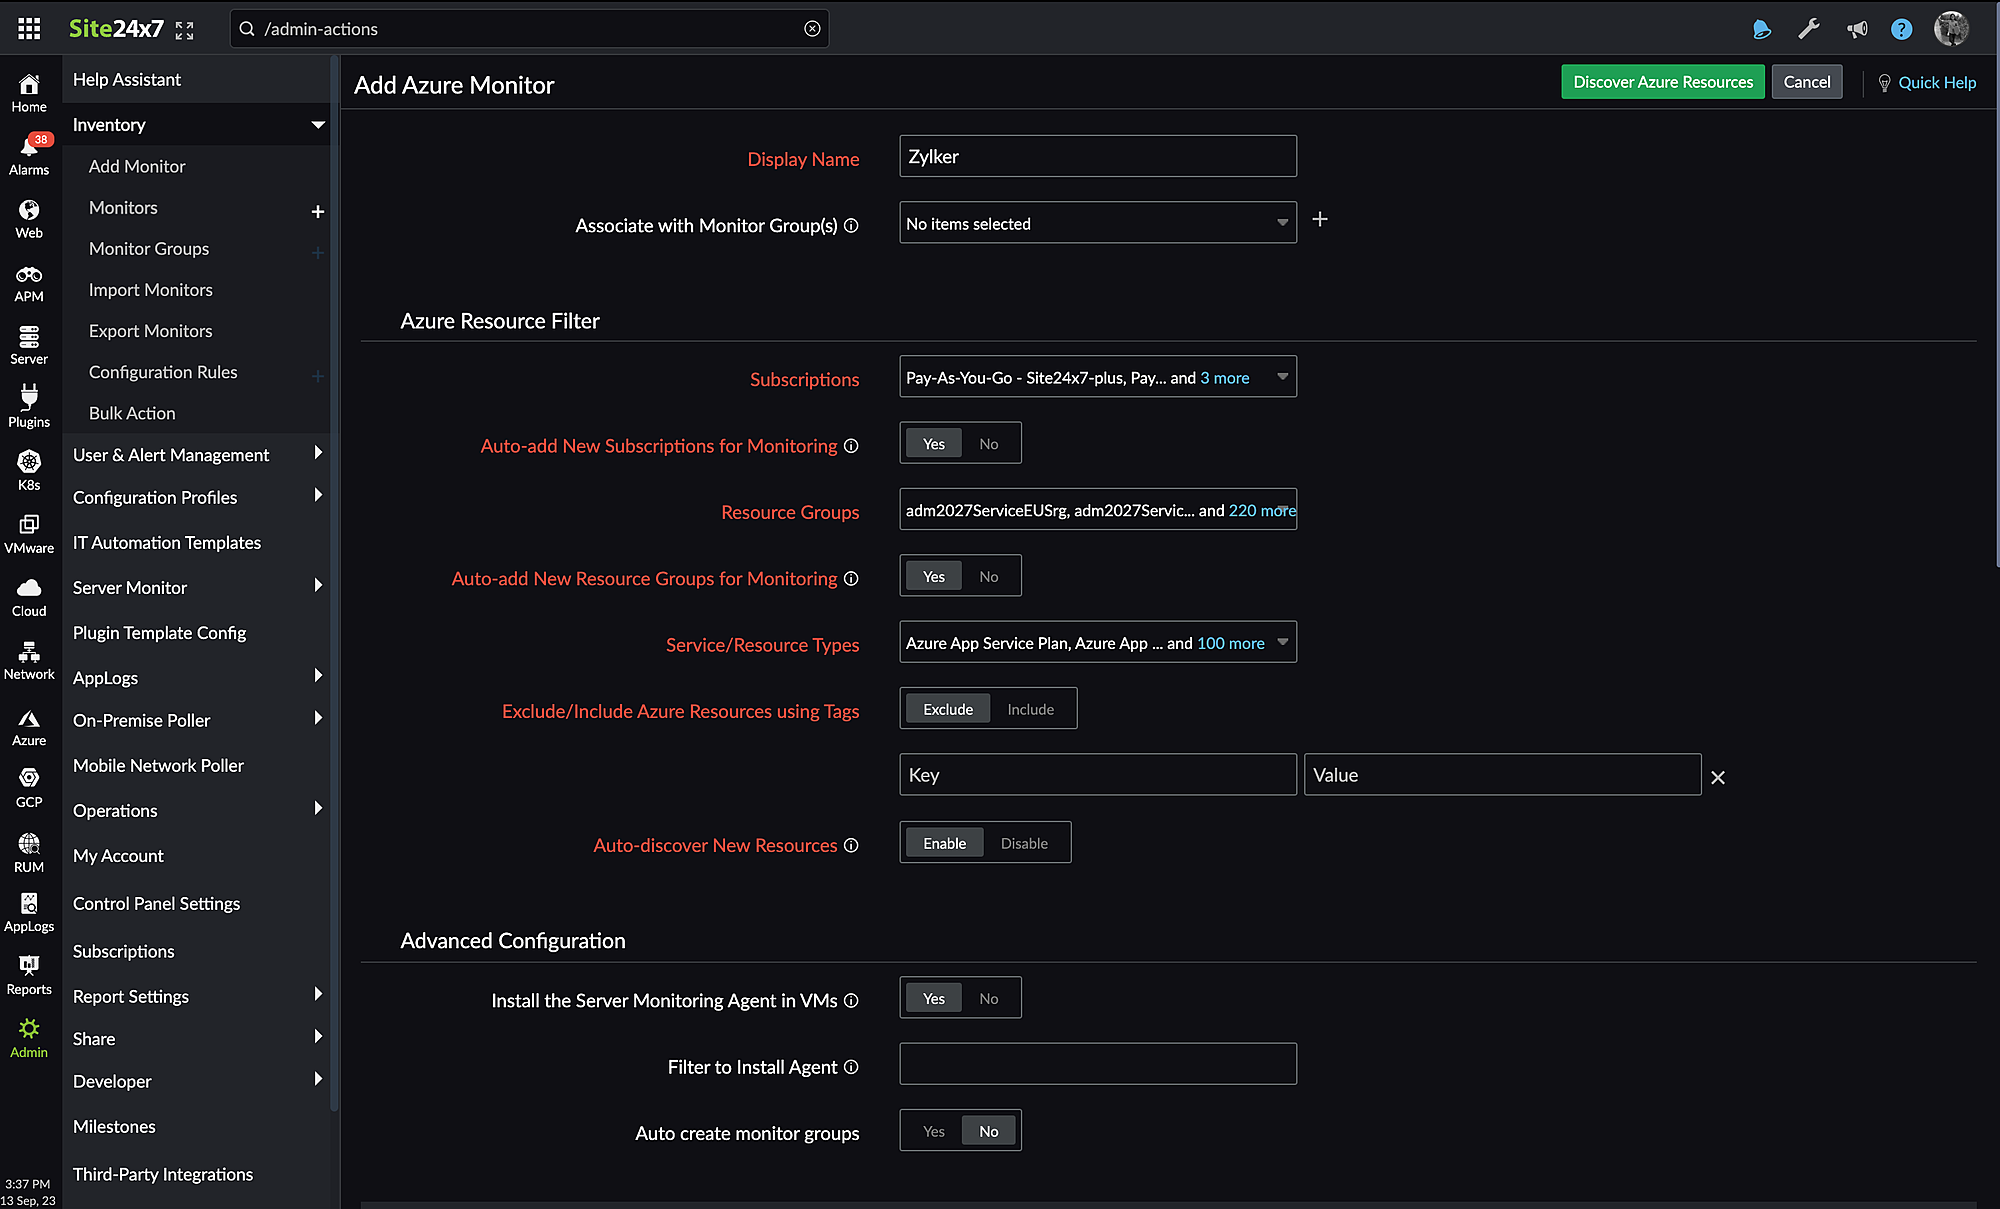This screenshot has width=2000, height=1209.
Task: Open the Associate with Monitor Groups dropdown
Action: pos(1098,223)
